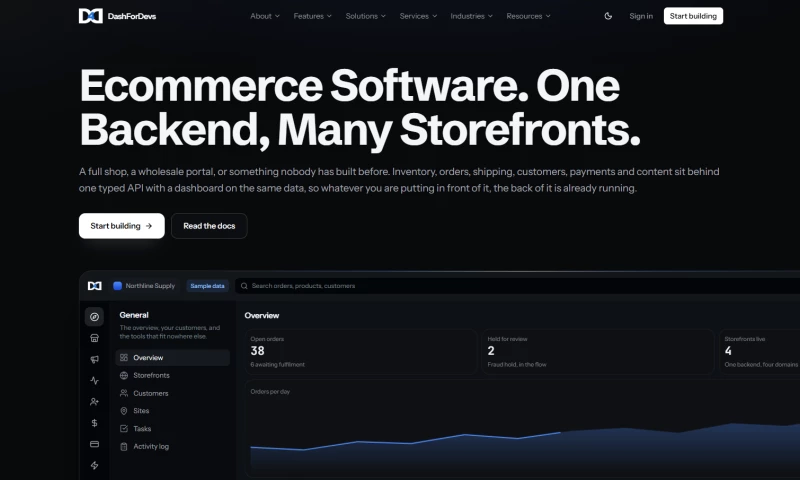Click the header Start building button
800x480 pixels.
[693, 16]
